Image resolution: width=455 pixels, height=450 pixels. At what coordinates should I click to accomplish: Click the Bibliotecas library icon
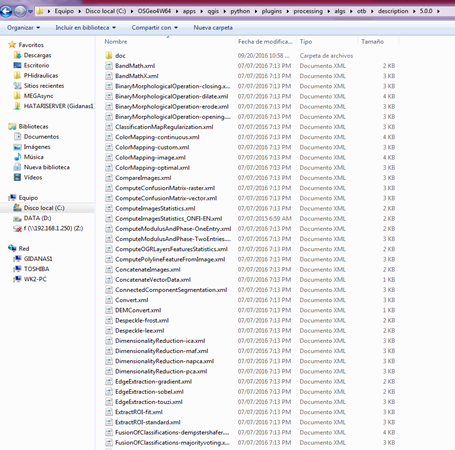pyautogui.click(x=12, y=126)
